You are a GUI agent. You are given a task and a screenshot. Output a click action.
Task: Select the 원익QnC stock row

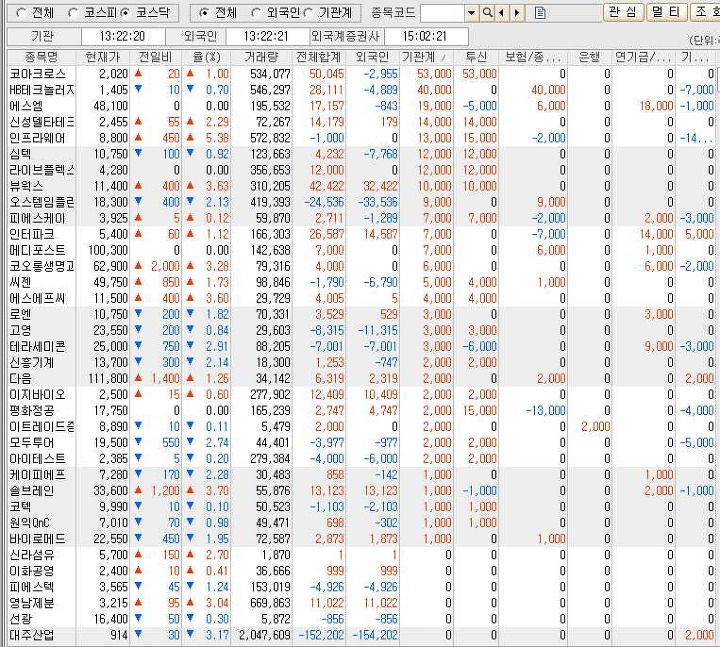[x=363, y=523]
